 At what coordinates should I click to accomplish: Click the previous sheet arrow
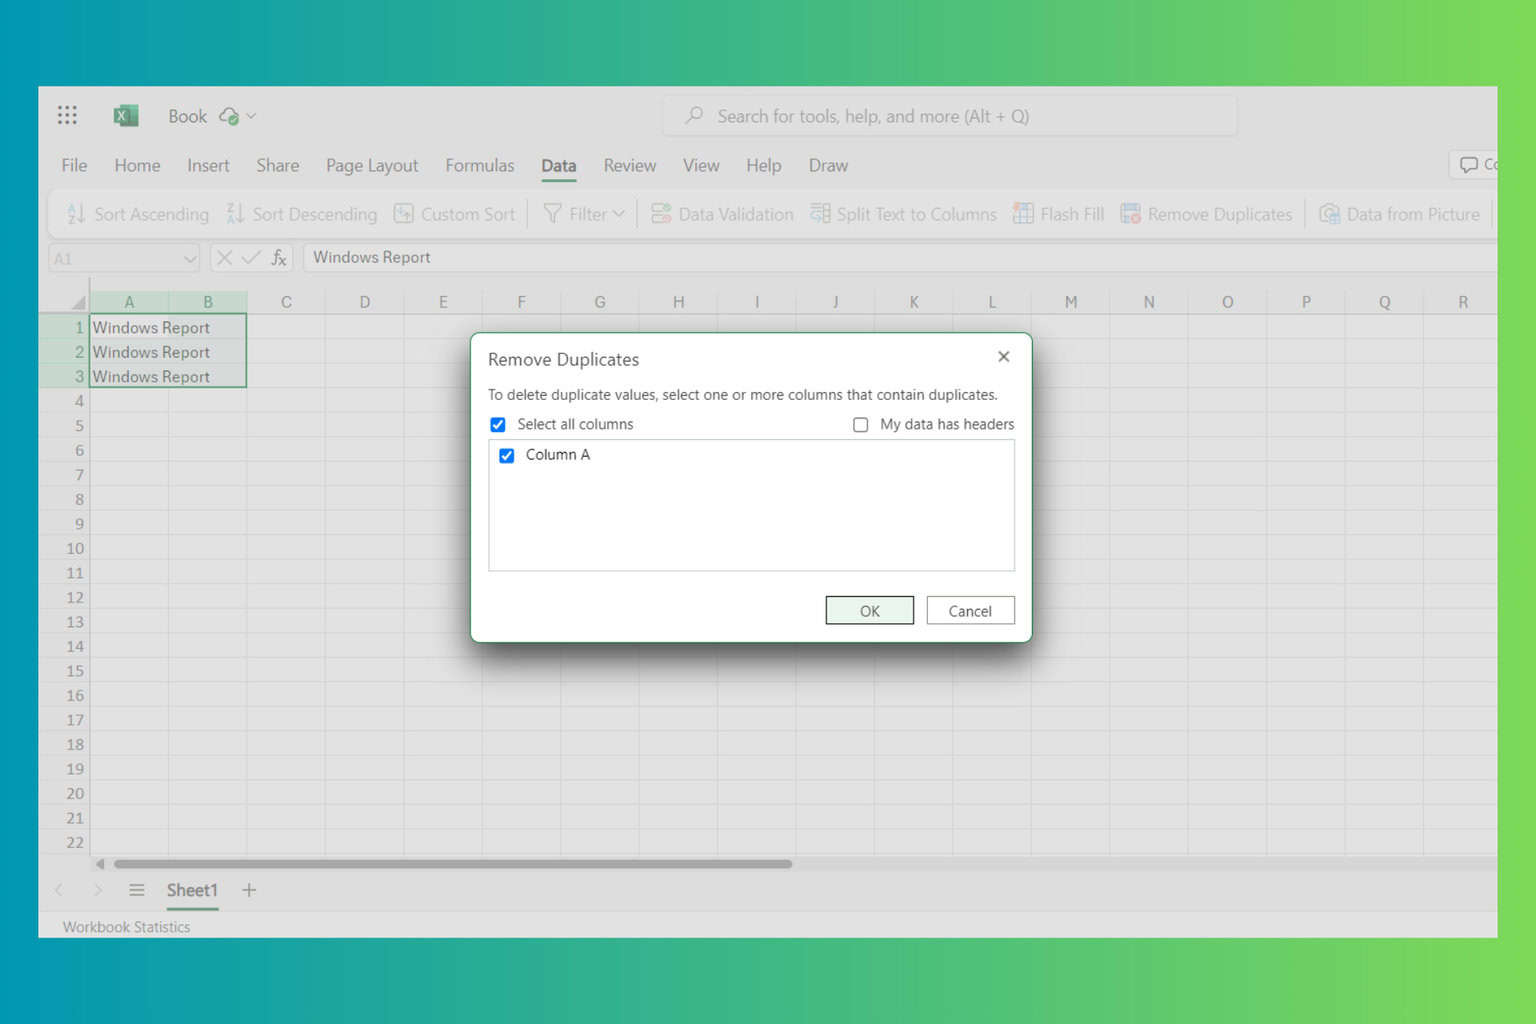click(x=59, y=890)
